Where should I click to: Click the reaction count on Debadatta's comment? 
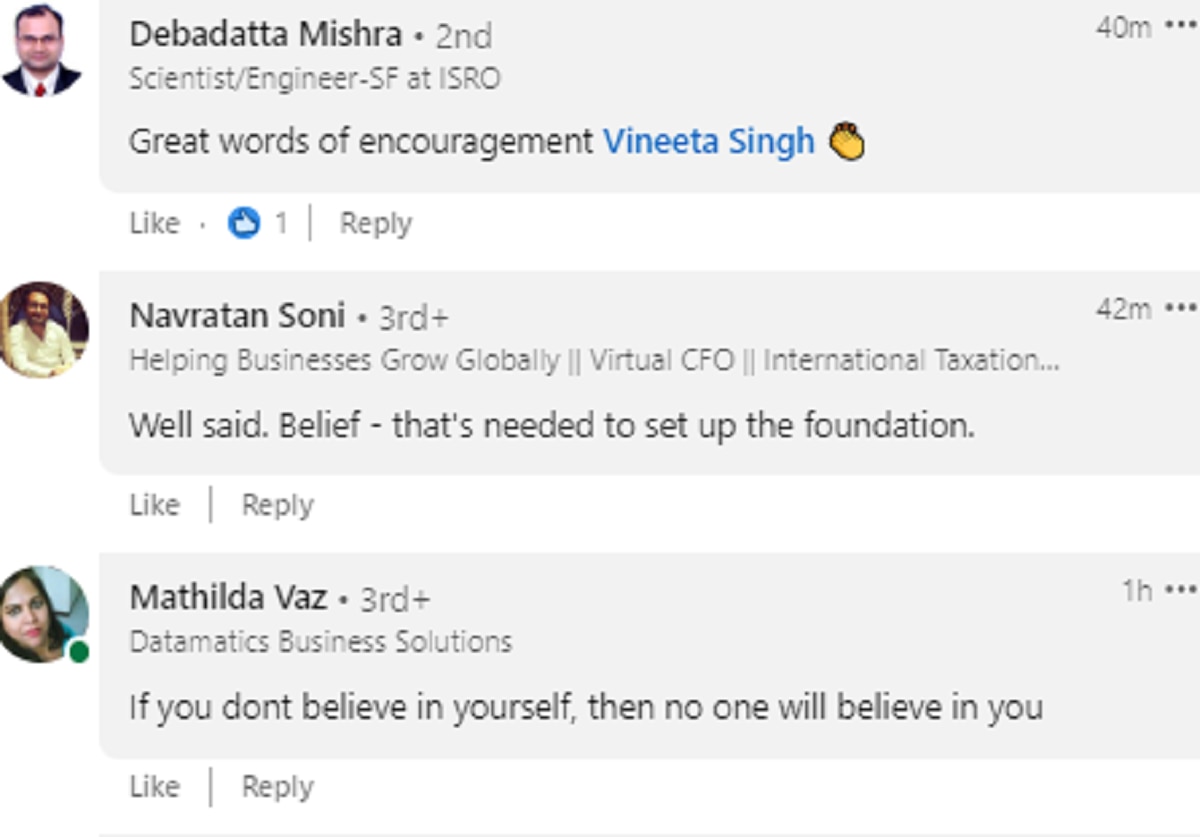[x=281, y=223]
